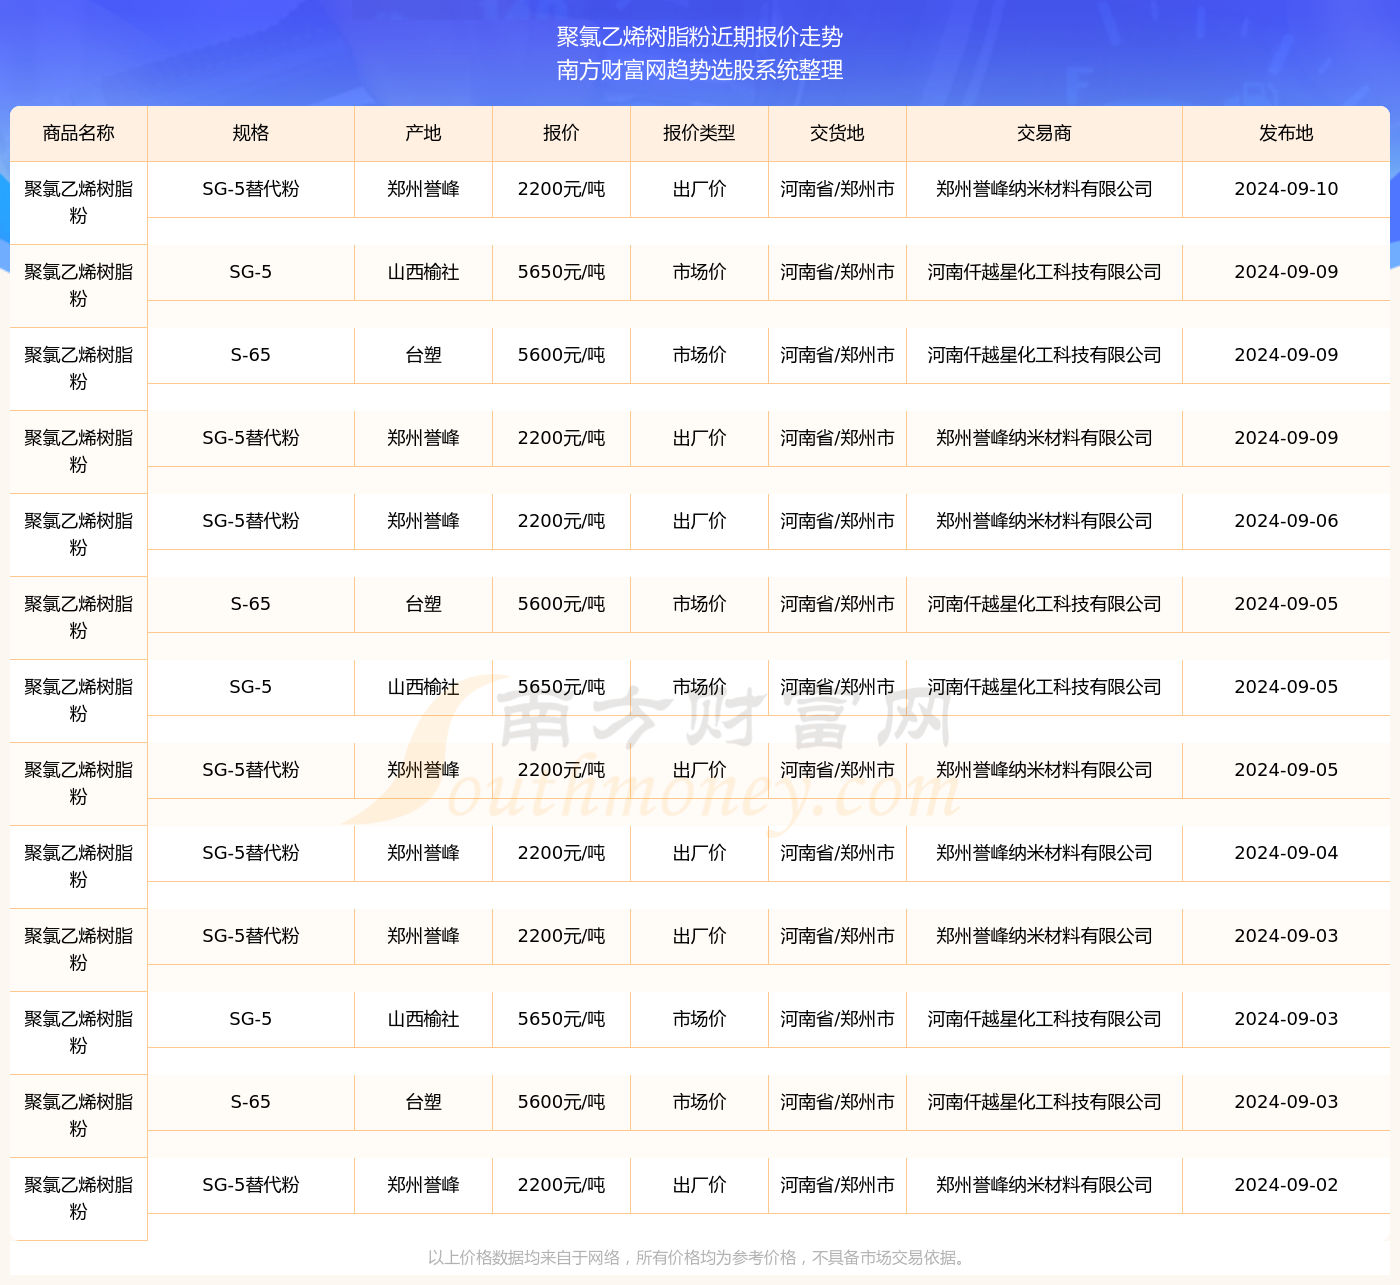The height and width of the screenshot is (1285, 1400).
Task: Click the title 聚氯乙烯树脂粉近期报价走势
Action: 700,37
